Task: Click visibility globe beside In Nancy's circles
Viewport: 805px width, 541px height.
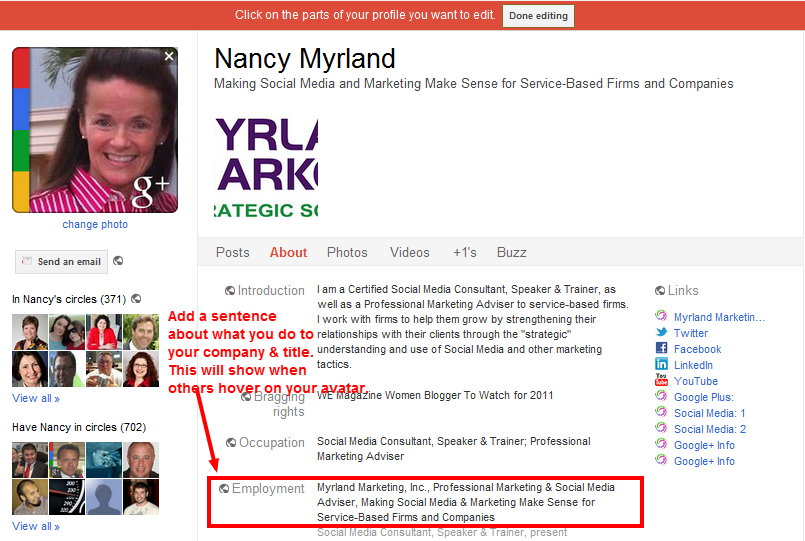Action: [x=136, y=298]
